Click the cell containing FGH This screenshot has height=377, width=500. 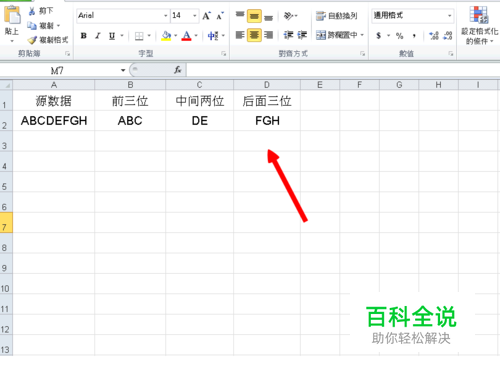coord(267,121)
